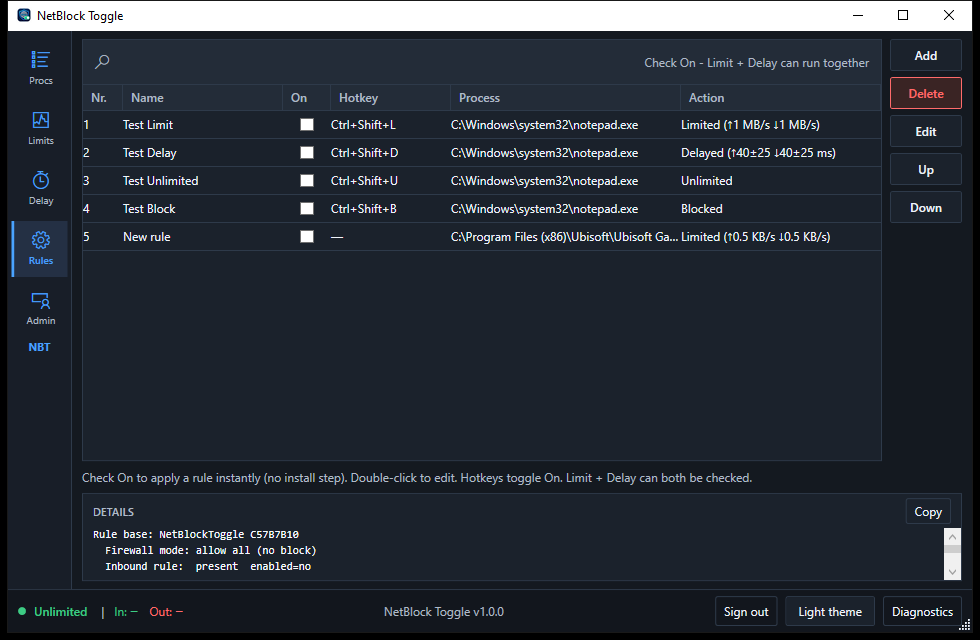
Task: Move rule Up with Up button
Action: [926, 170]
